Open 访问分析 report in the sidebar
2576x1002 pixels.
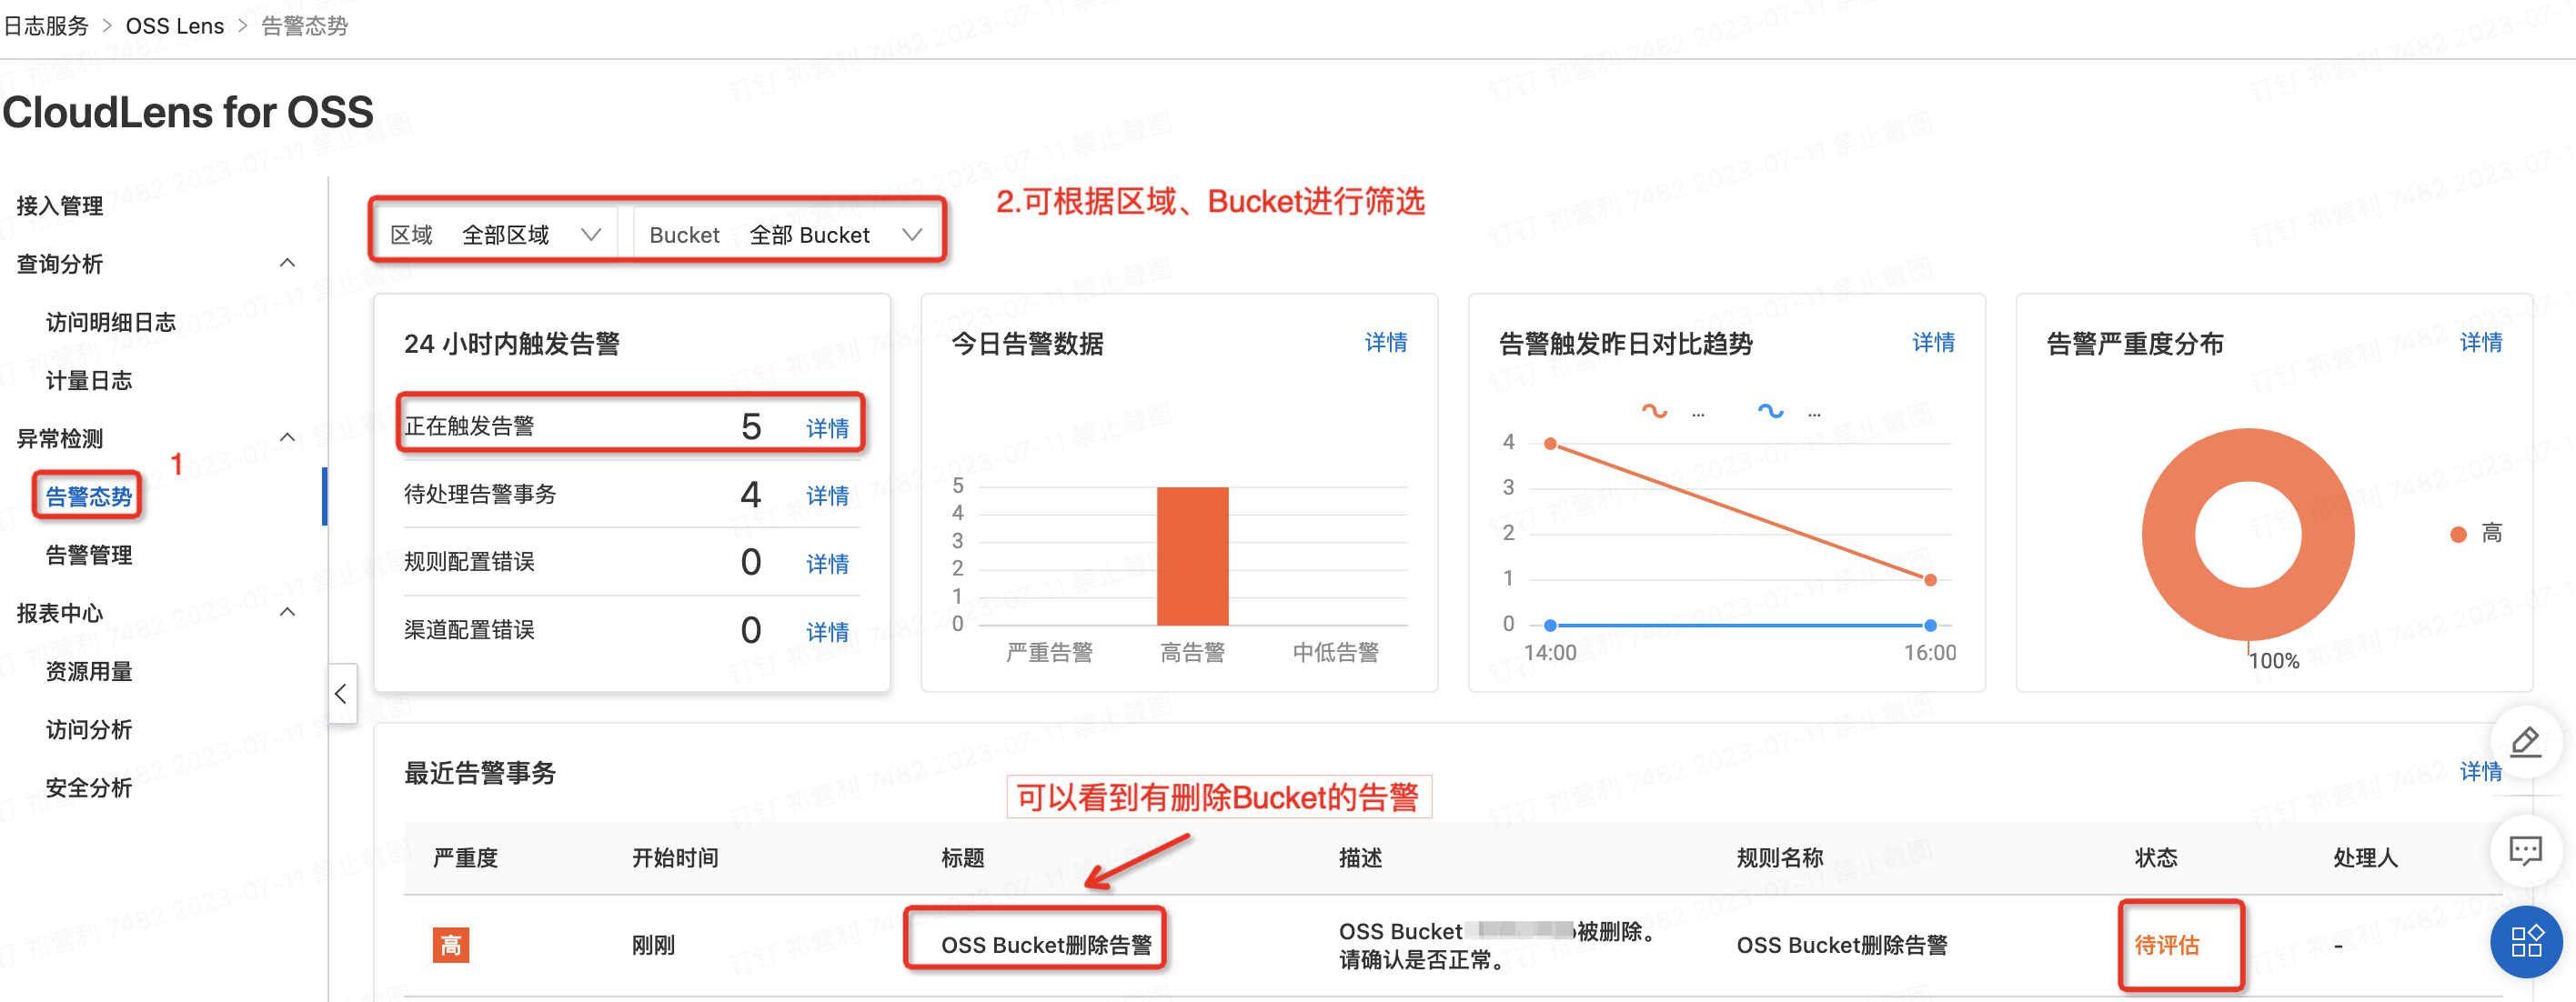coord(89,729)
